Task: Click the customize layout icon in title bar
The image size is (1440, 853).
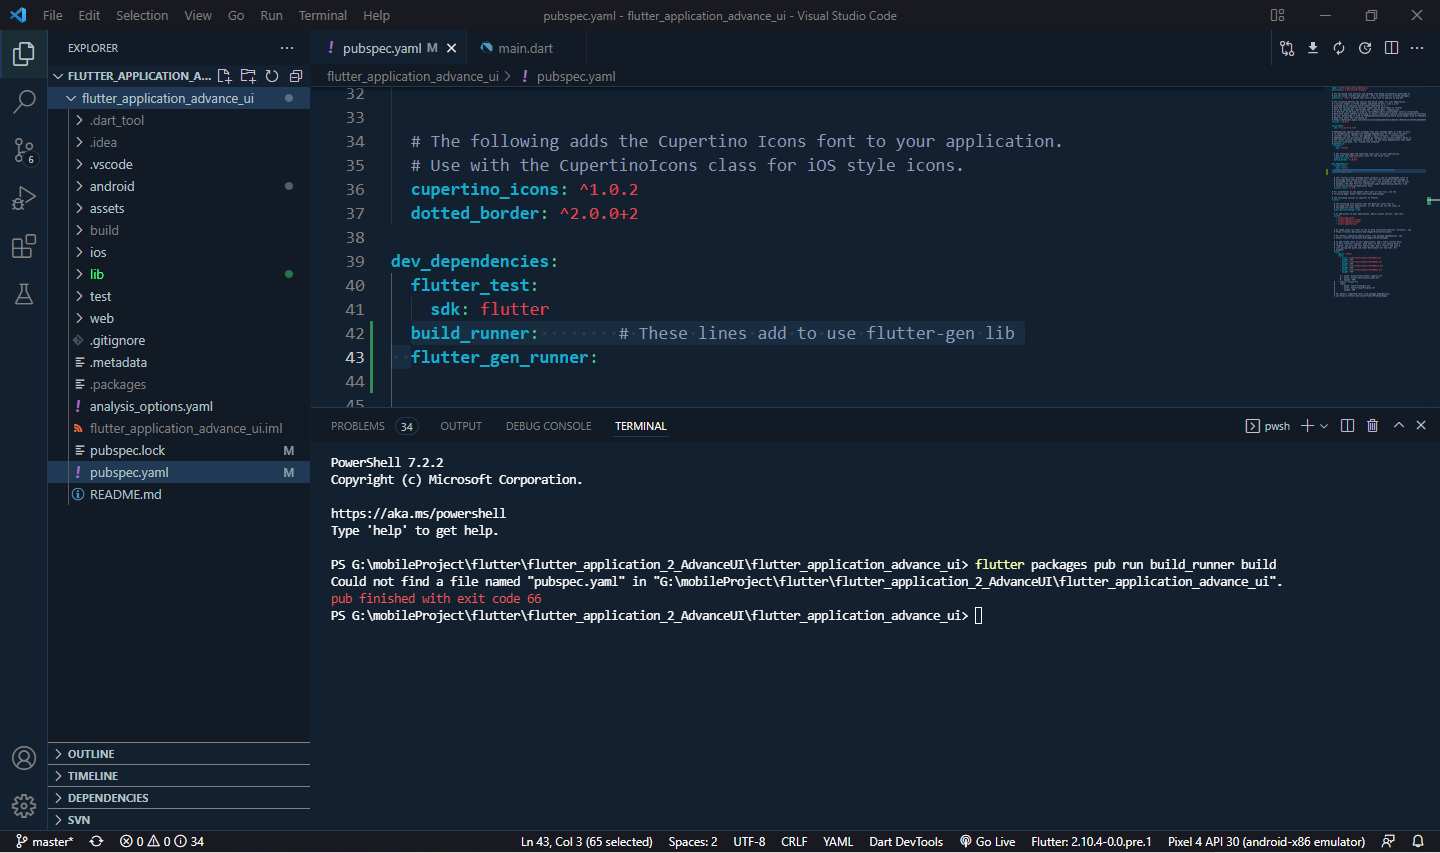Action: 1277,15
